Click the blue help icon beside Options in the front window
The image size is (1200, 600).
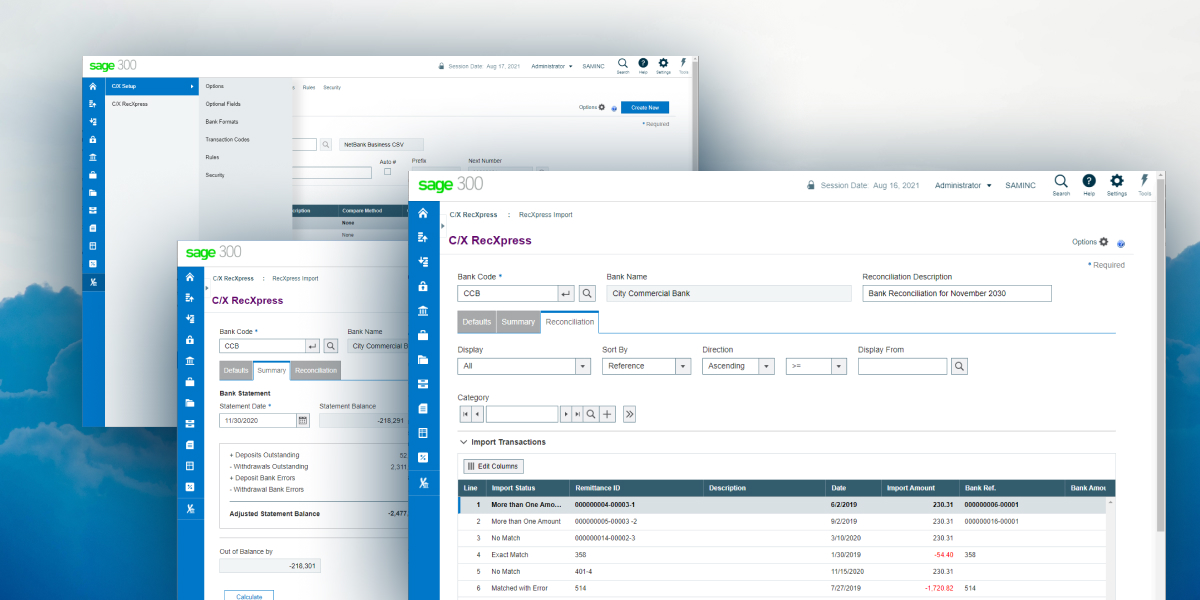tap(1121, 243)
